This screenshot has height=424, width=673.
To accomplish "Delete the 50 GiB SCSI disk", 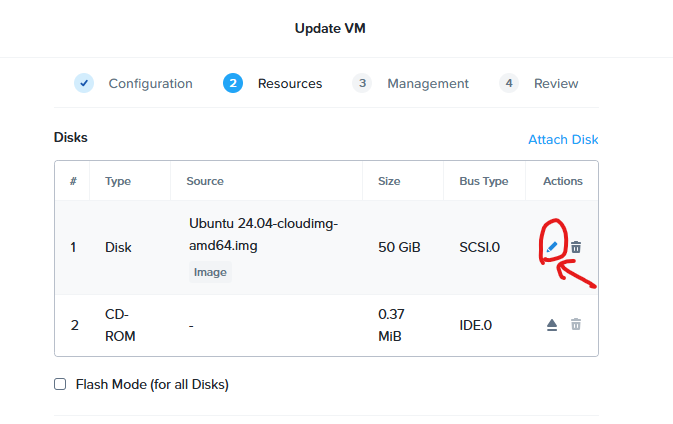I will [x=576, y=247].
